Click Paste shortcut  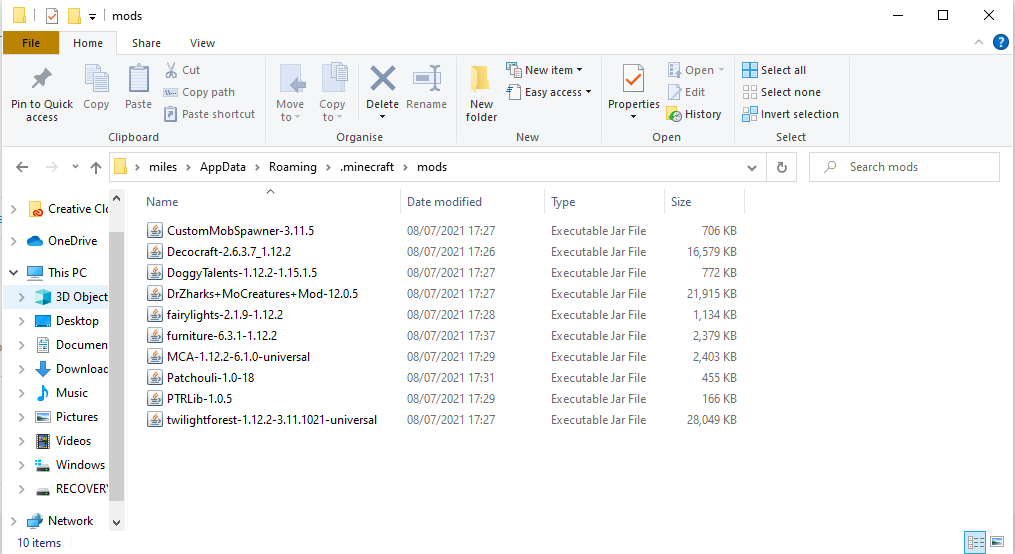(210, 114)
